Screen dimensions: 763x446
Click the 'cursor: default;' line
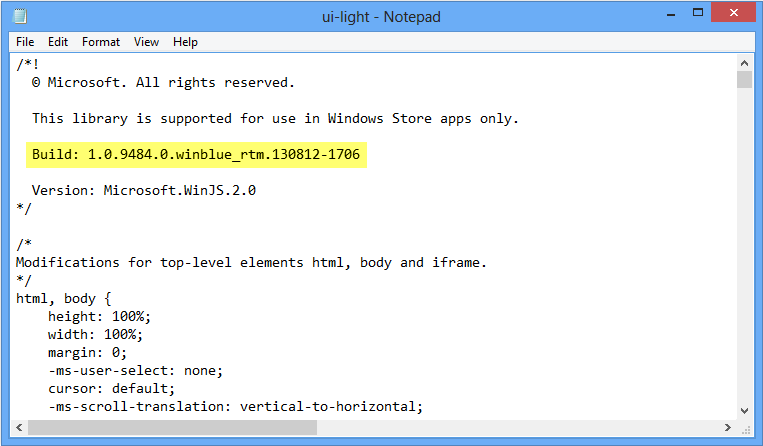click(111, 389)
